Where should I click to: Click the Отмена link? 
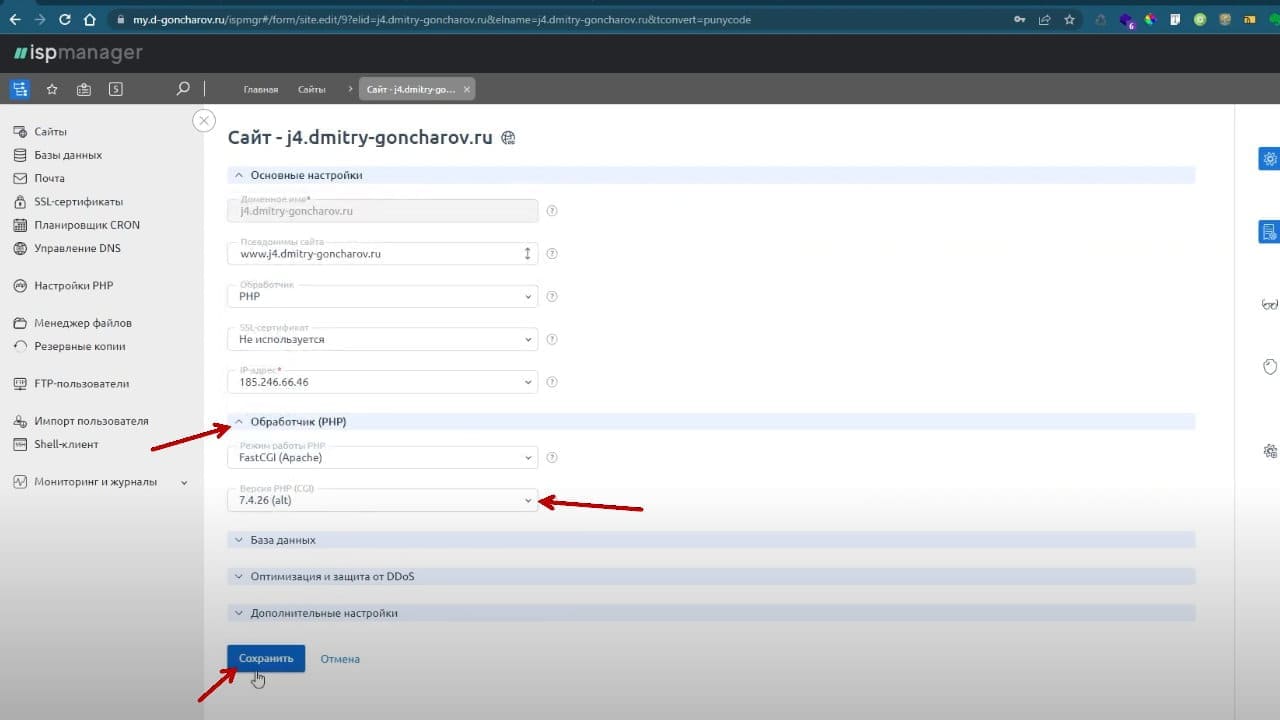340,659
